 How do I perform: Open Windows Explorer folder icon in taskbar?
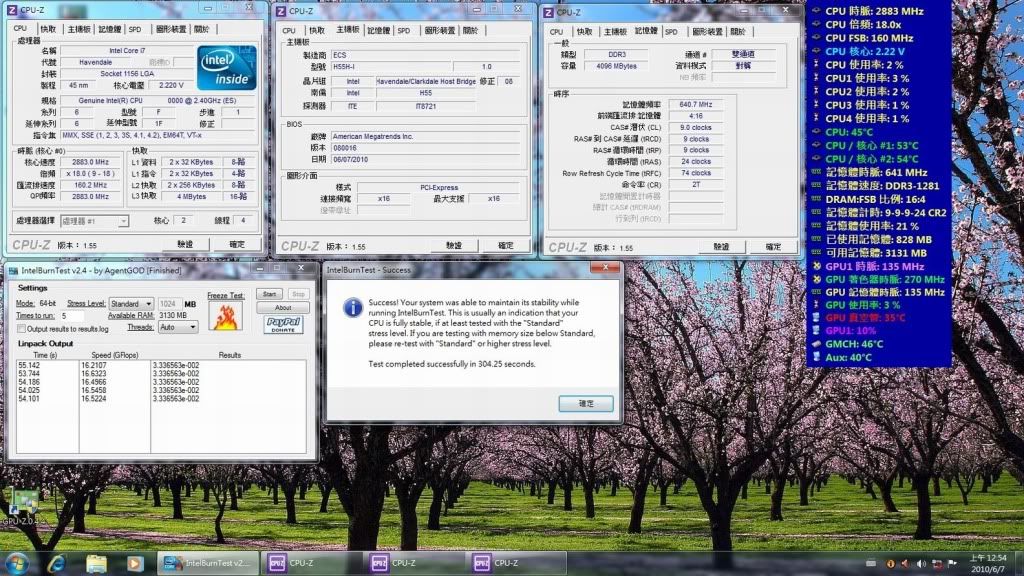[x=96, y=563]
